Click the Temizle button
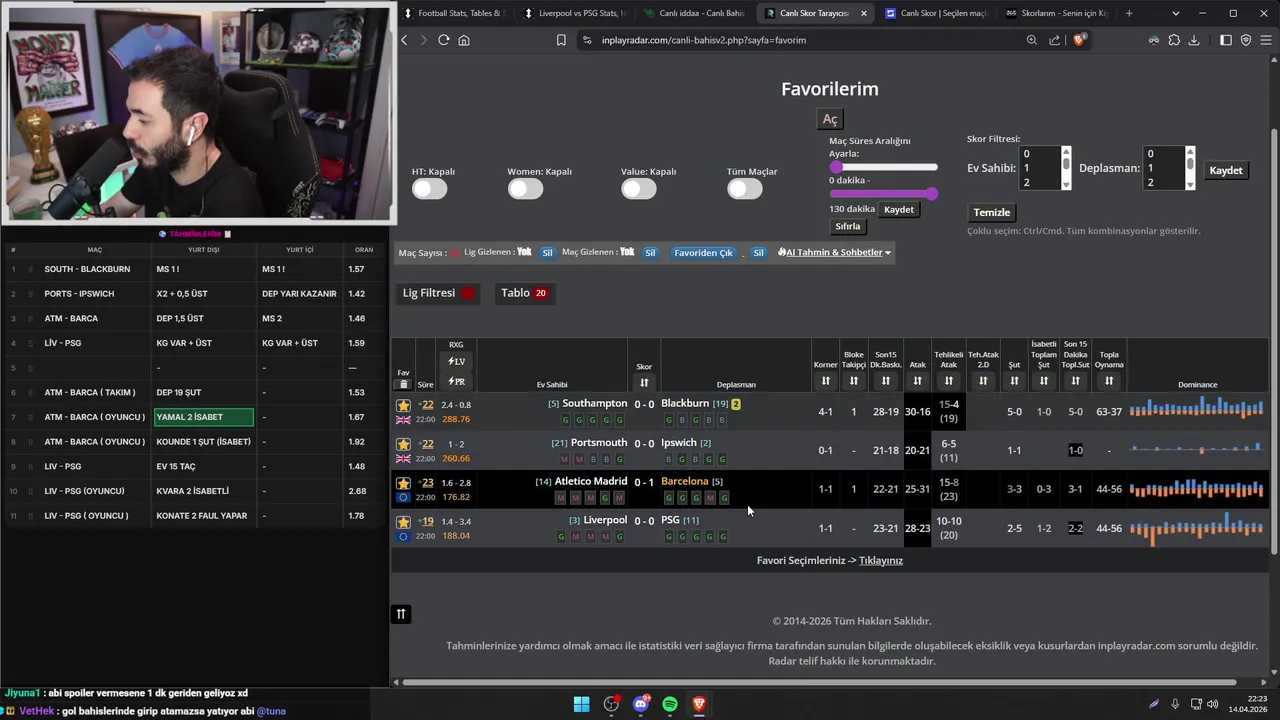 (x=992, y=212)
